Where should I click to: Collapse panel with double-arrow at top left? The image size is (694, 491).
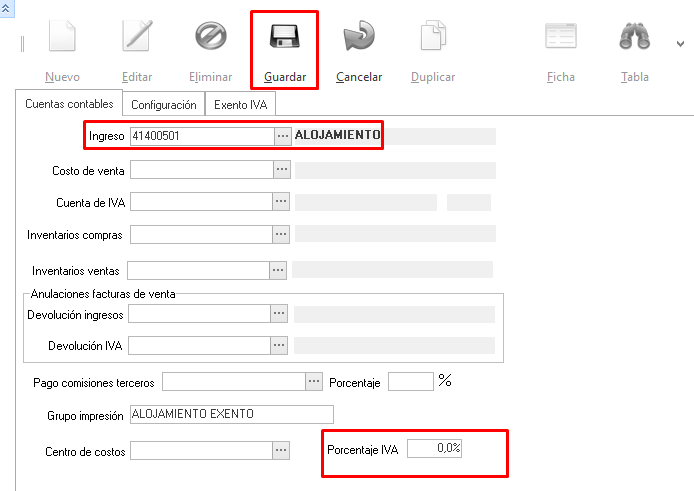(8, 6)
